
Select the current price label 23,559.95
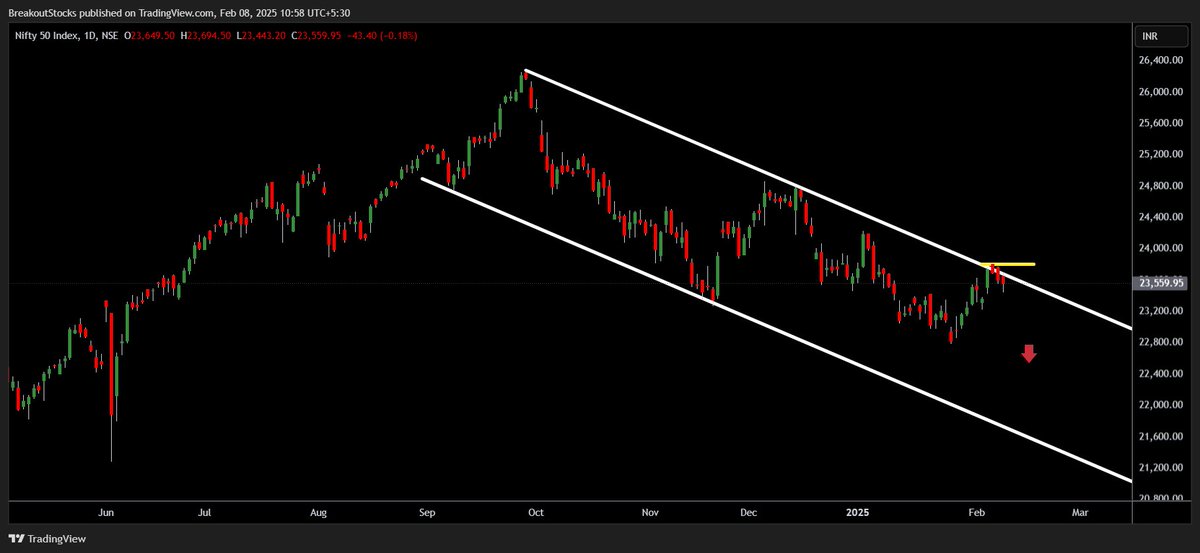tap(1163, 283)
